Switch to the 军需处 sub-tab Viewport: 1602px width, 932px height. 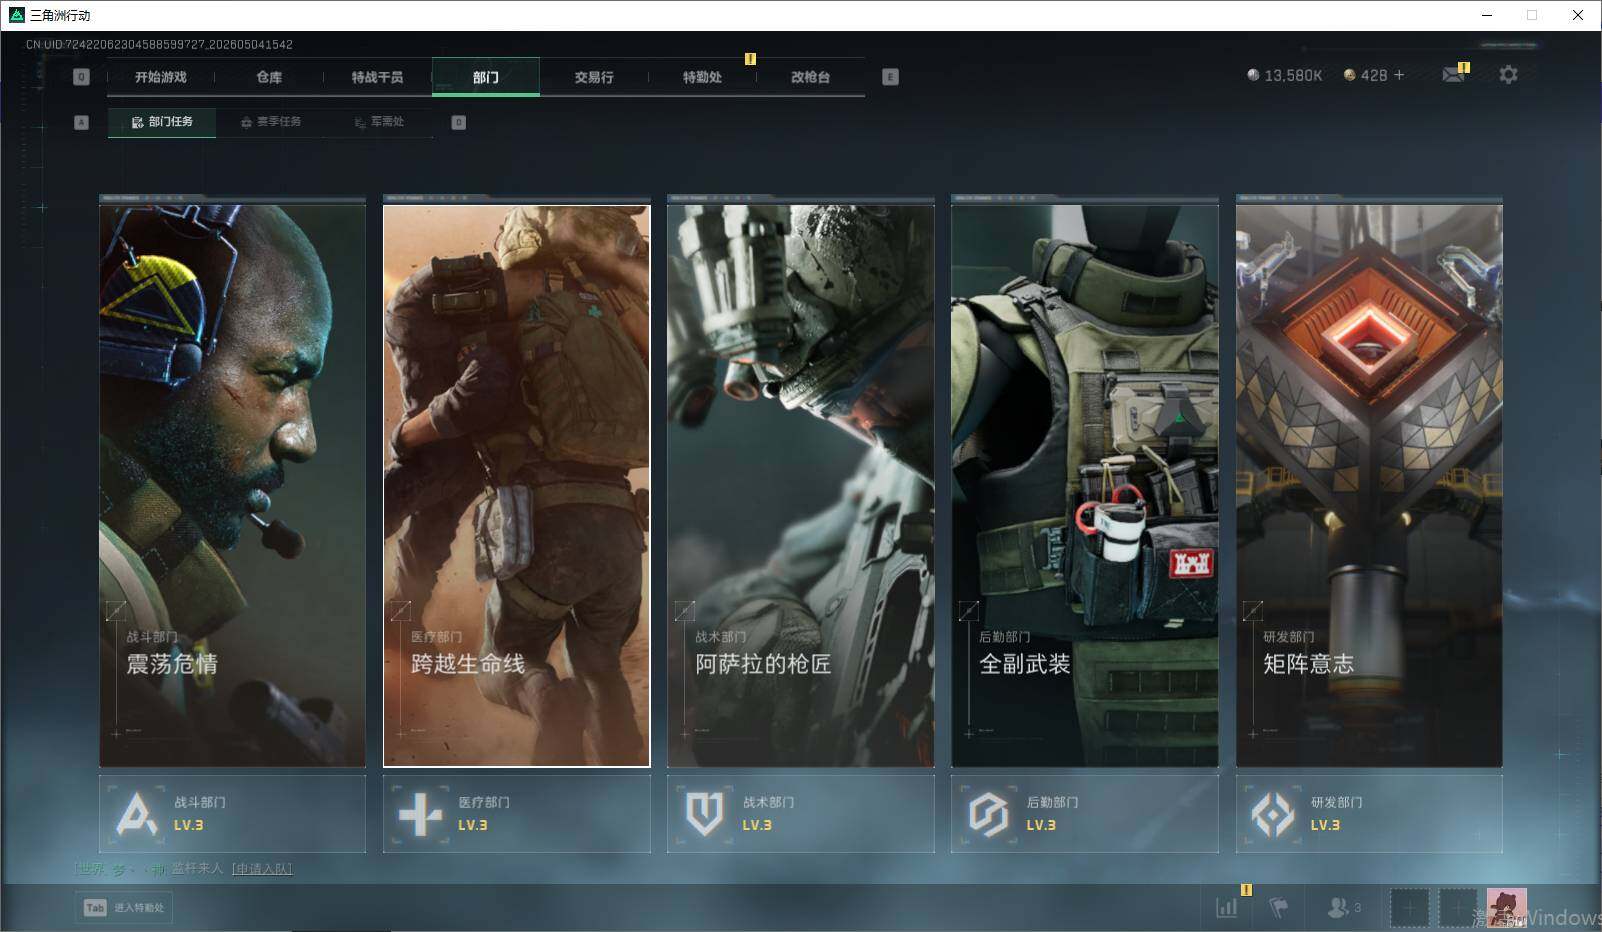click(379, 122)
